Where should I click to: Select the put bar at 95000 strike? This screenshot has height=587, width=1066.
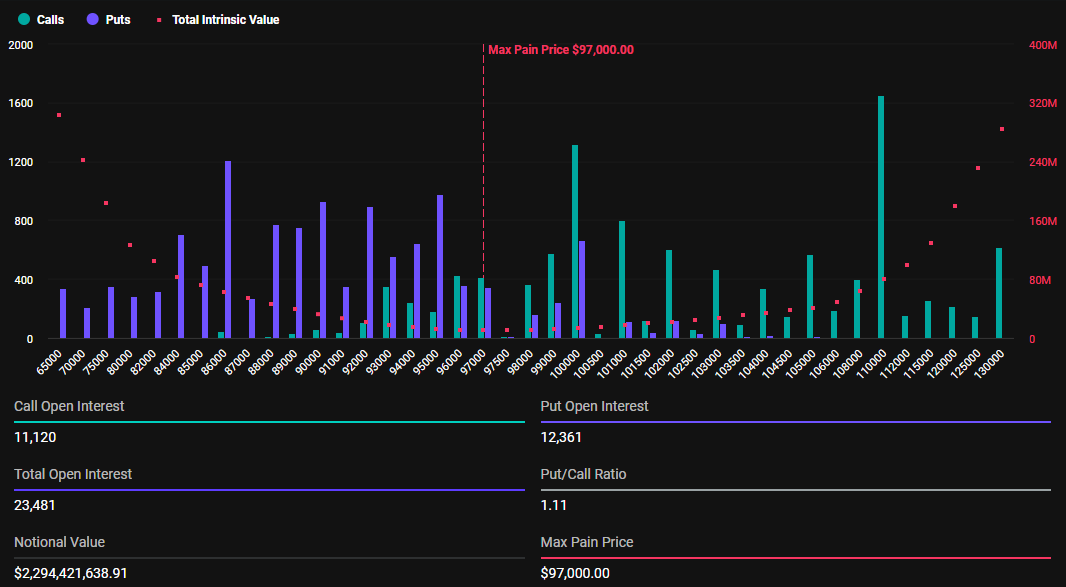point(440,267)
